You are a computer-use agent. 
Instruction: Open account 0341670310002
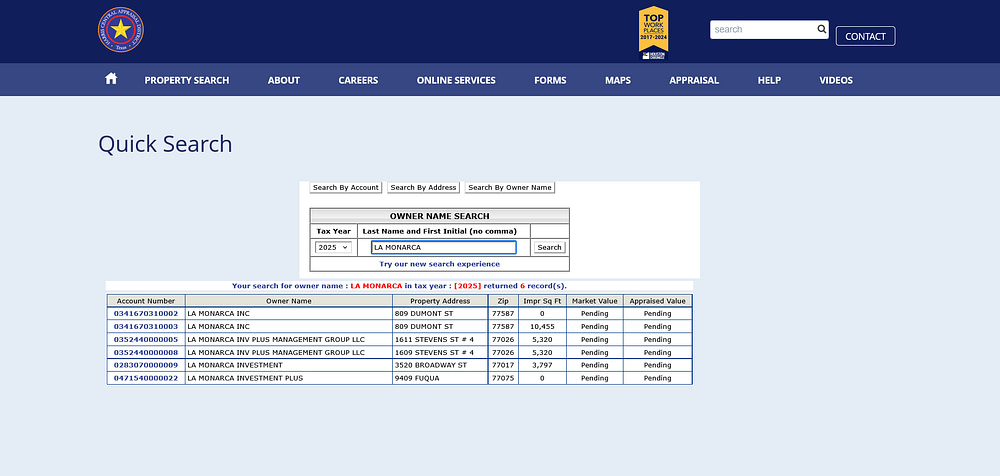[x=146, y=314]
